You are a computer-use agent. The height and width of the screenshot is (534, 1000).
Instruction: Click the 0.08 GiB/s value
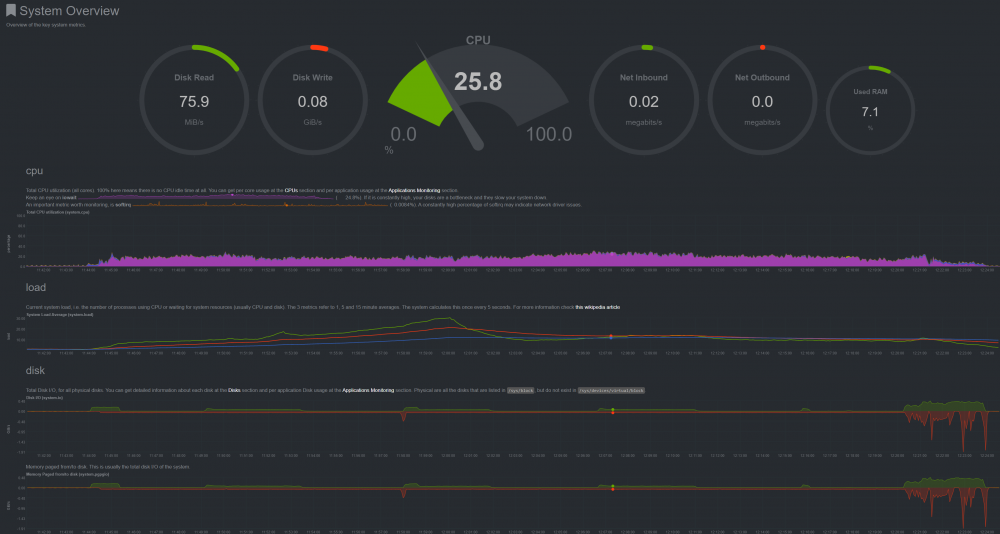312,102
